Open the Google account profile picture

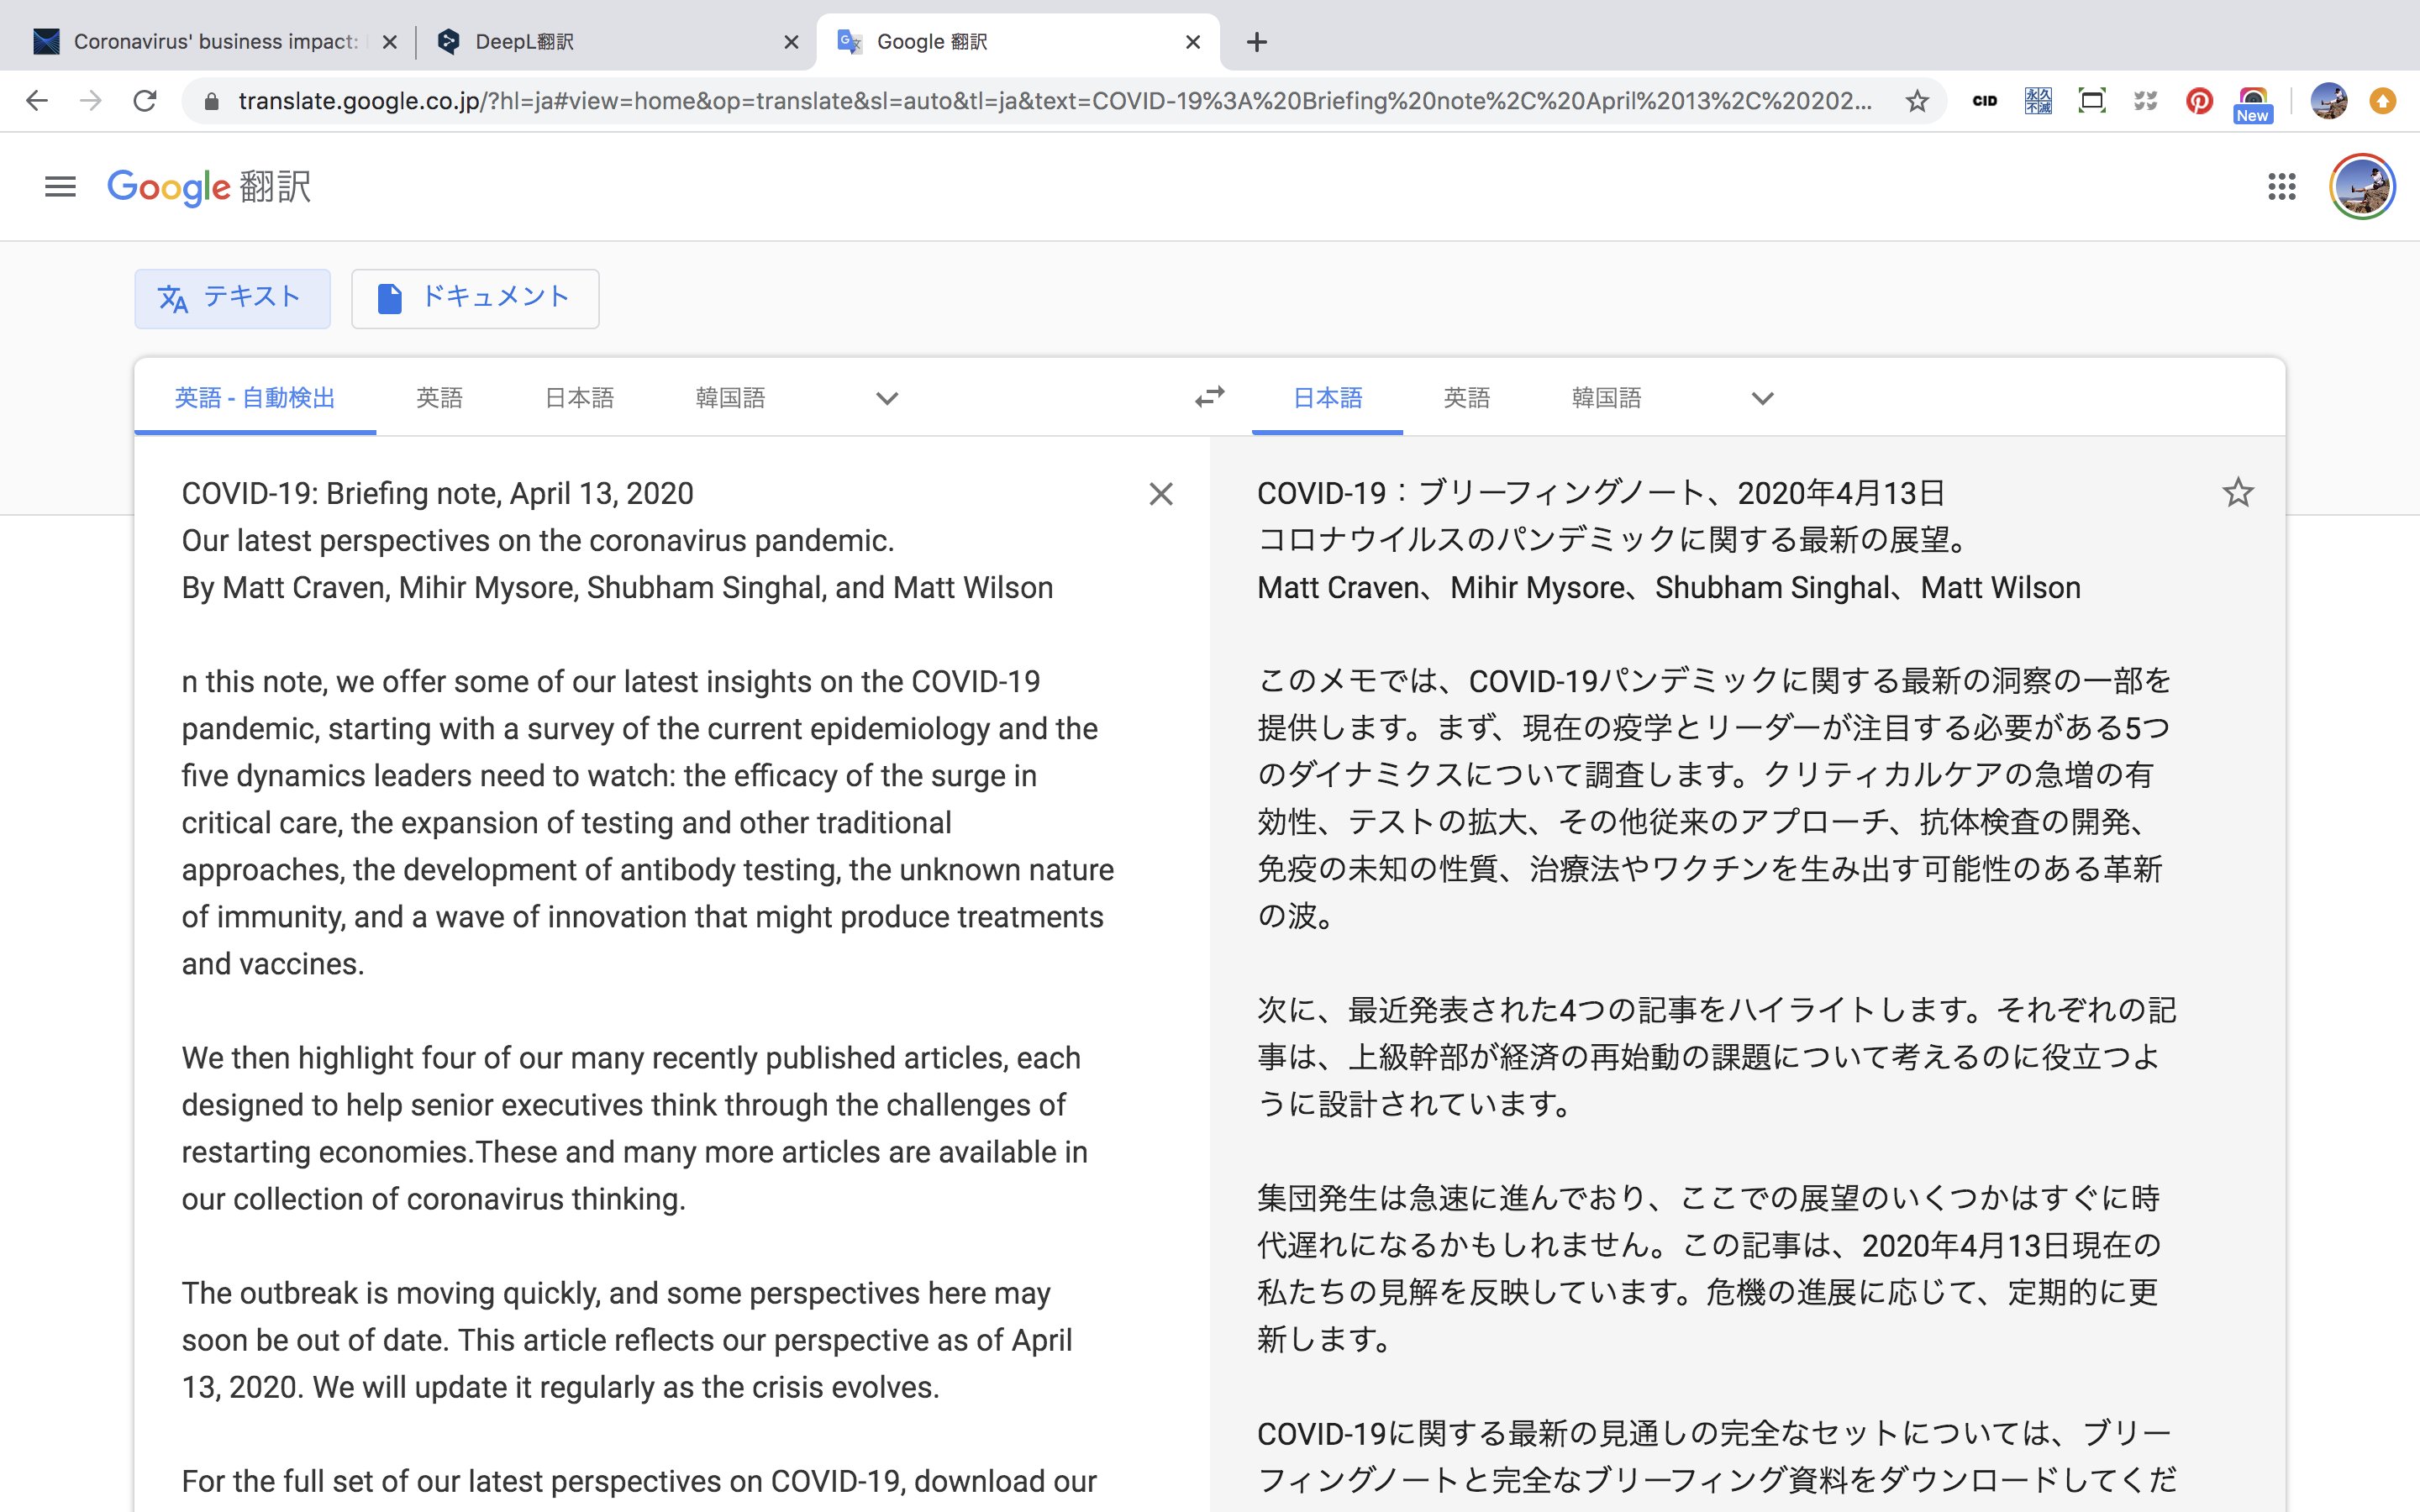pyautogui.click(x=2361, y=187)
